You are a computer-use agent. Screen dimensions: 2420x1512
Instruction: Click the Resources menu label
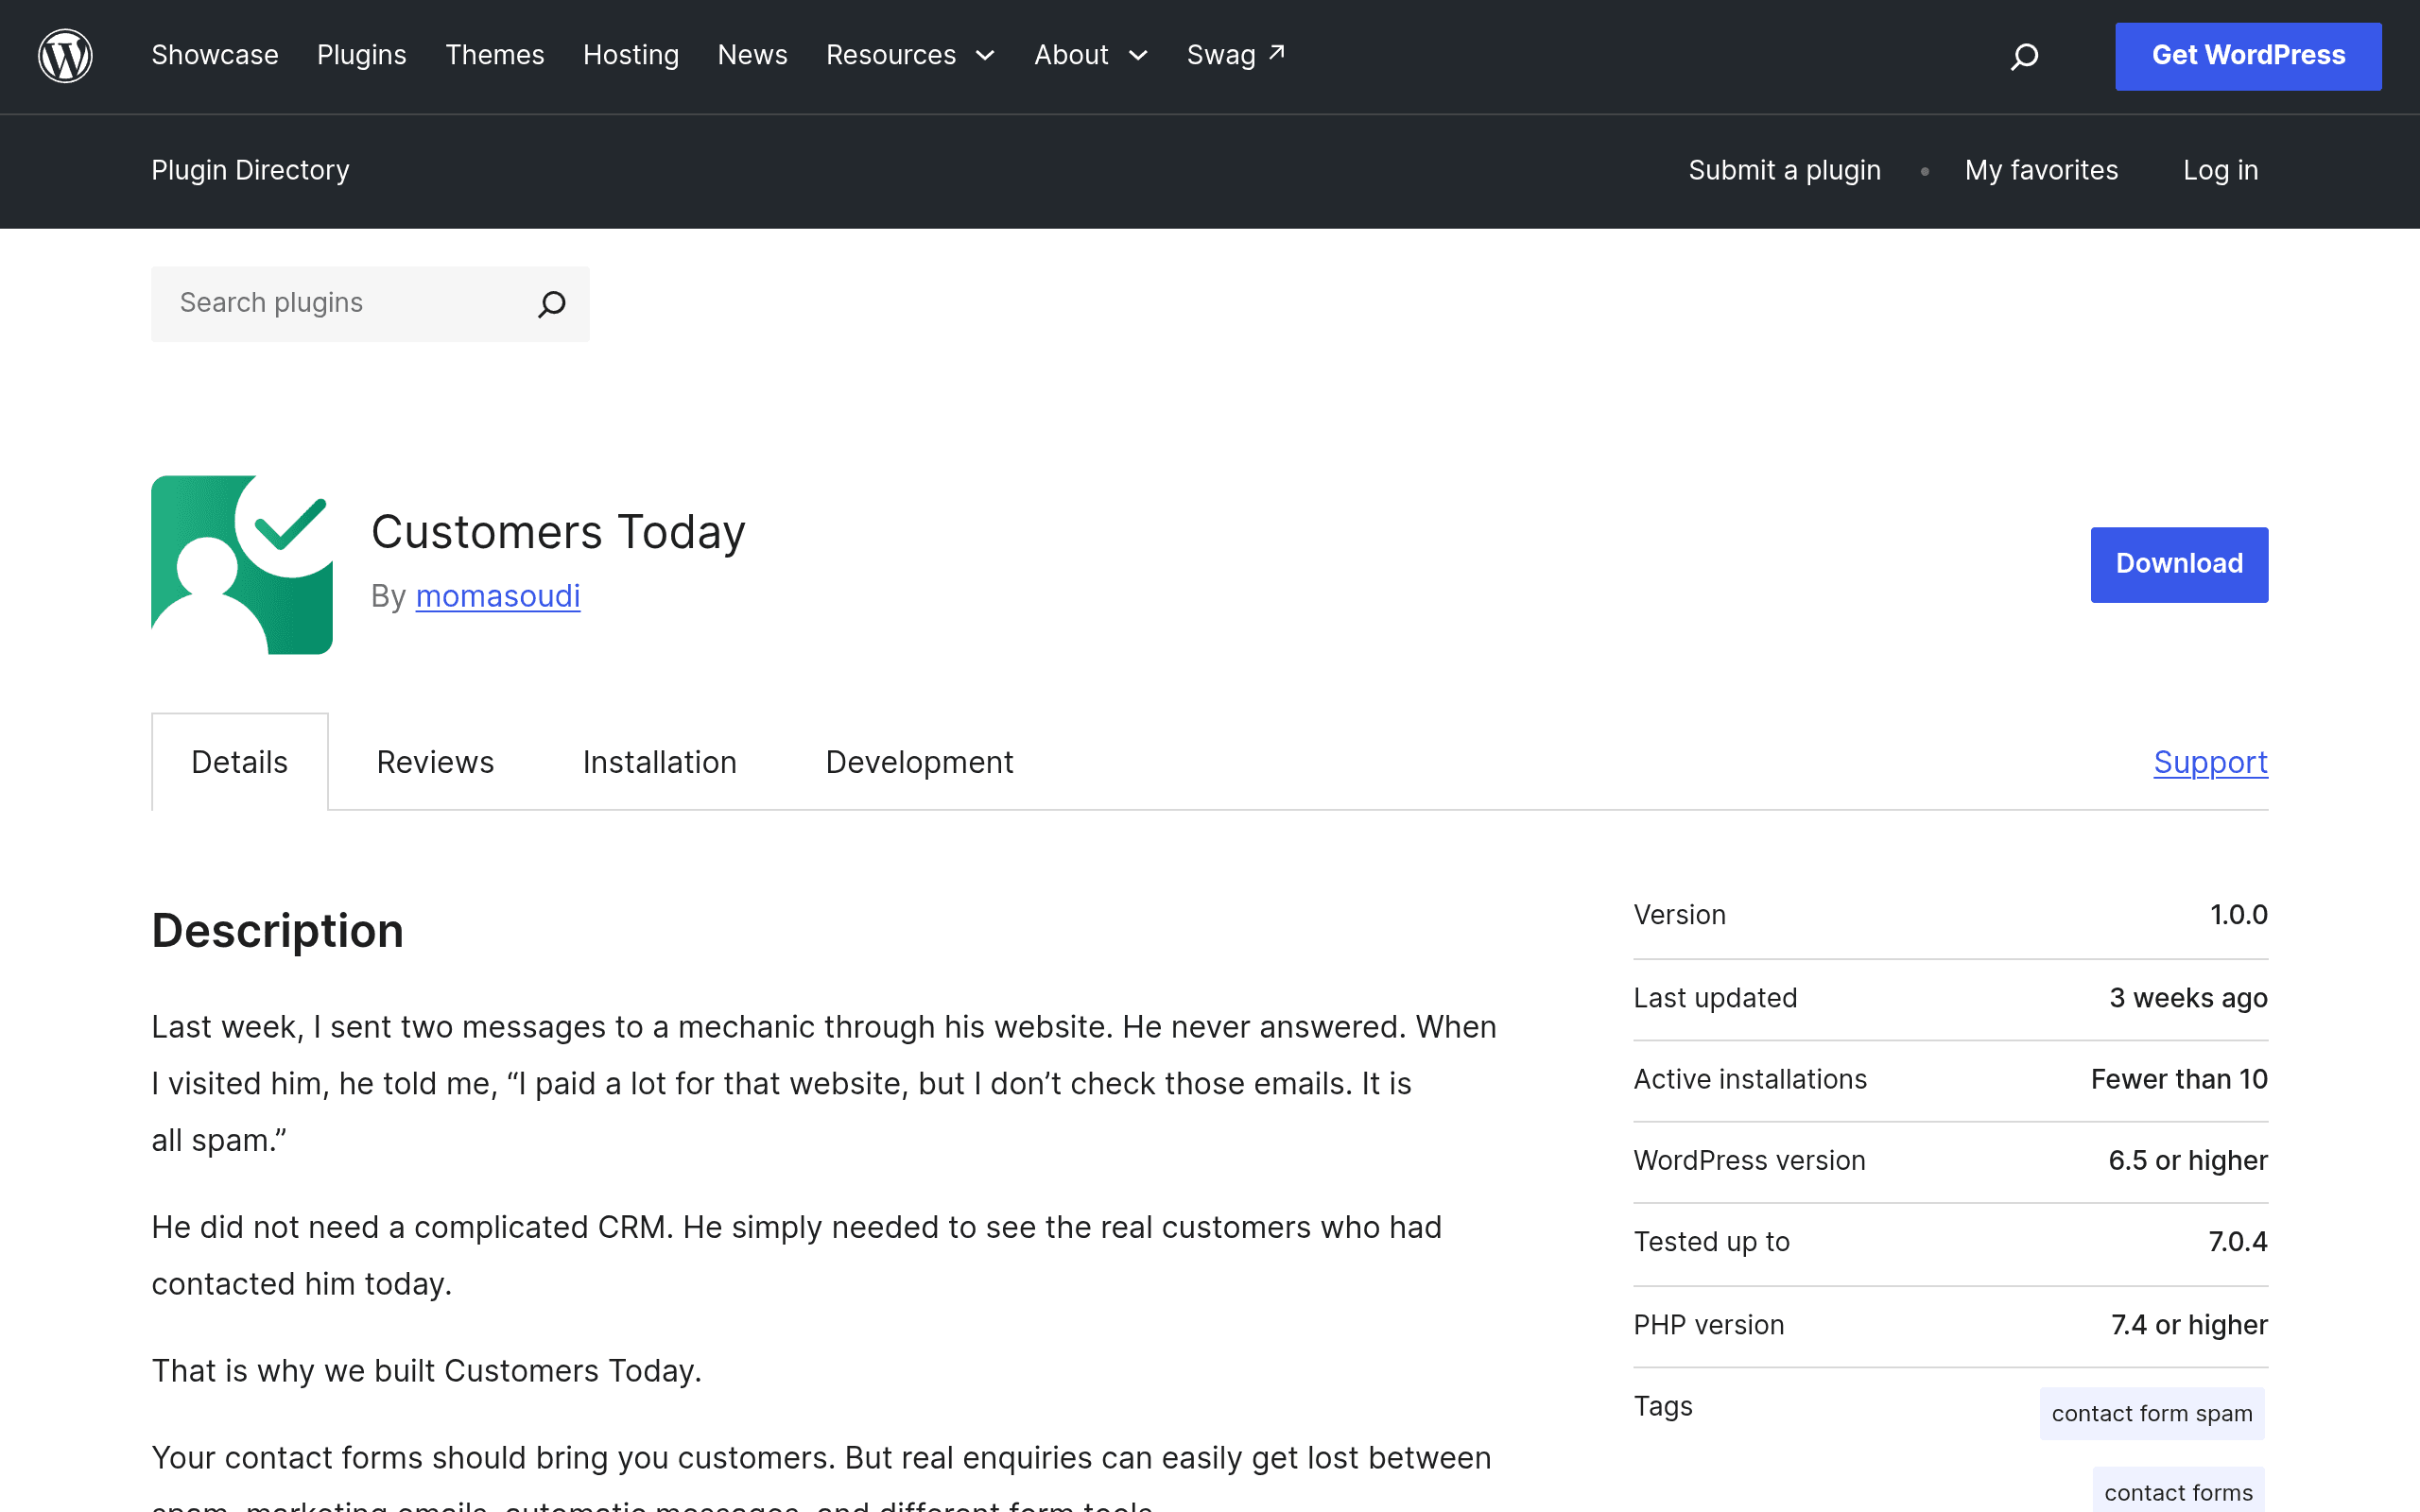point(891,55)
